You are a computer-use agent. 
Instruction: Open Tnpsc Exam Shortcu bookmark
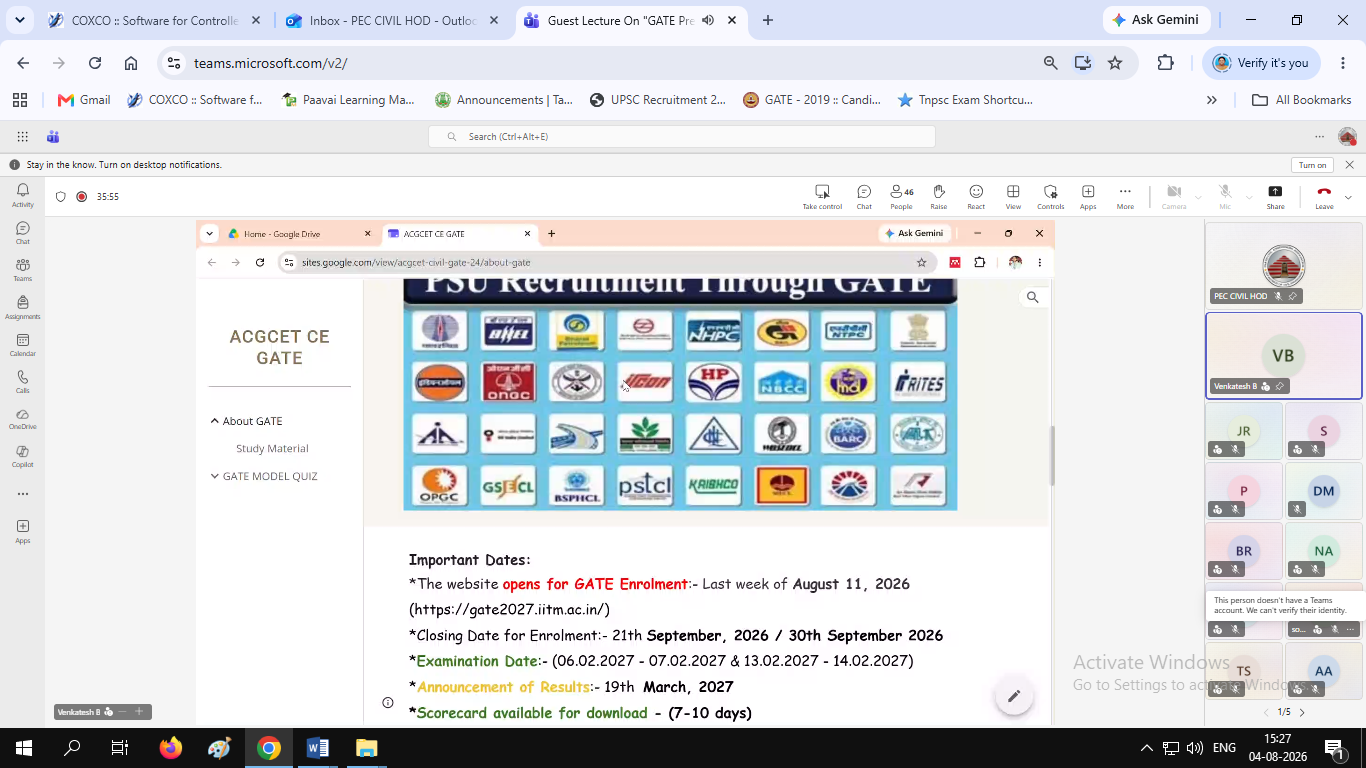pyautogui.click(x=965, y=100)
